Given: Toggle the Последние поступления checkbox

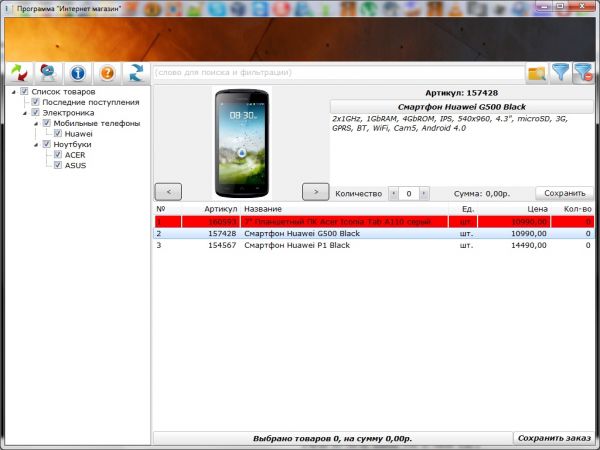Looking at the screenshot, I should coord(35,102).
